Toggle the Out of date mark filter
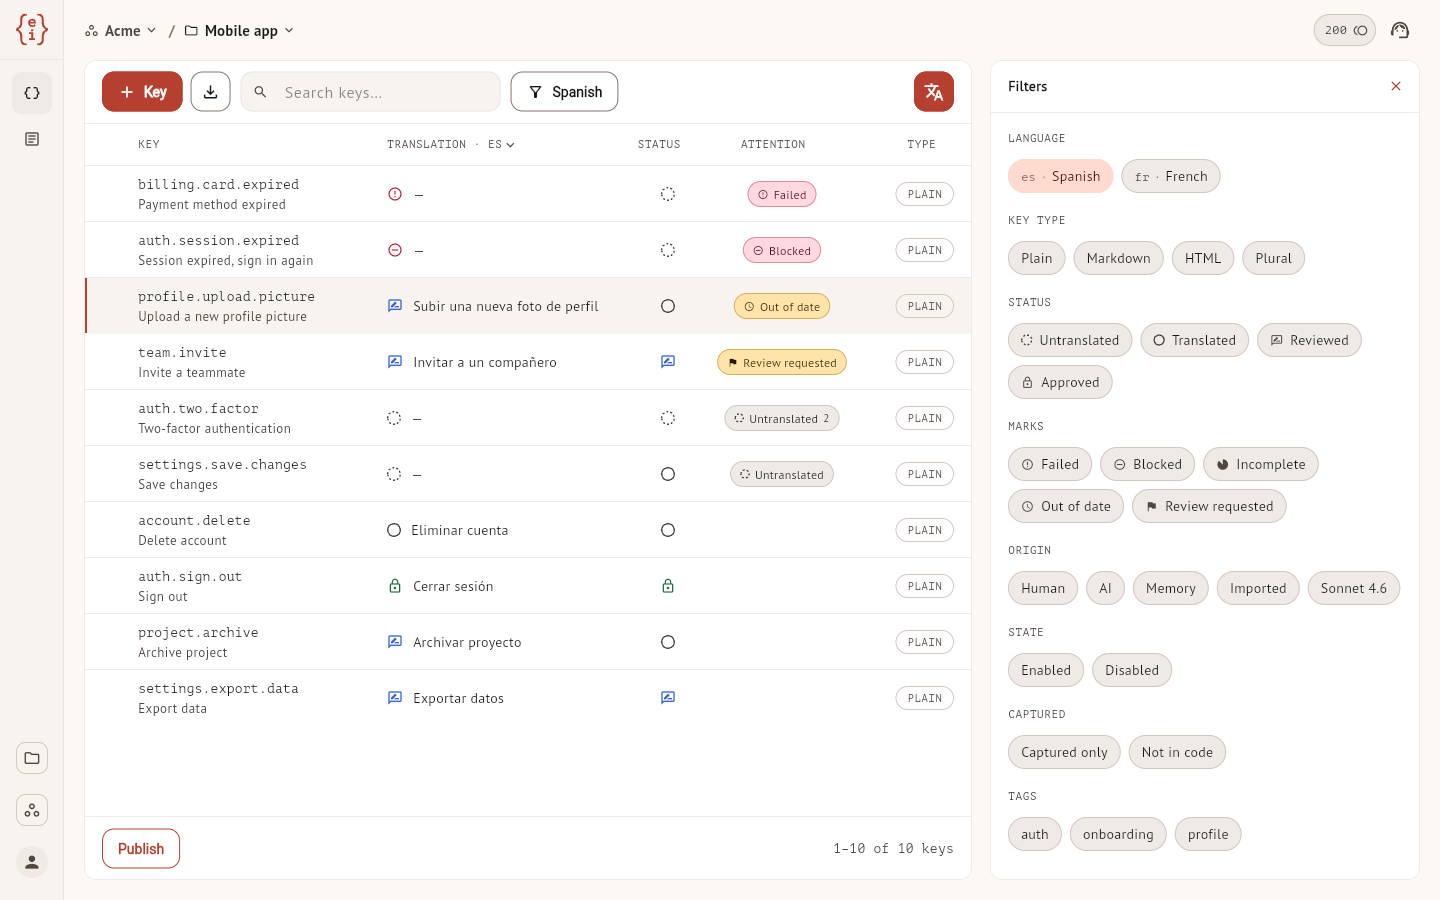 [x=1066, y=507]
